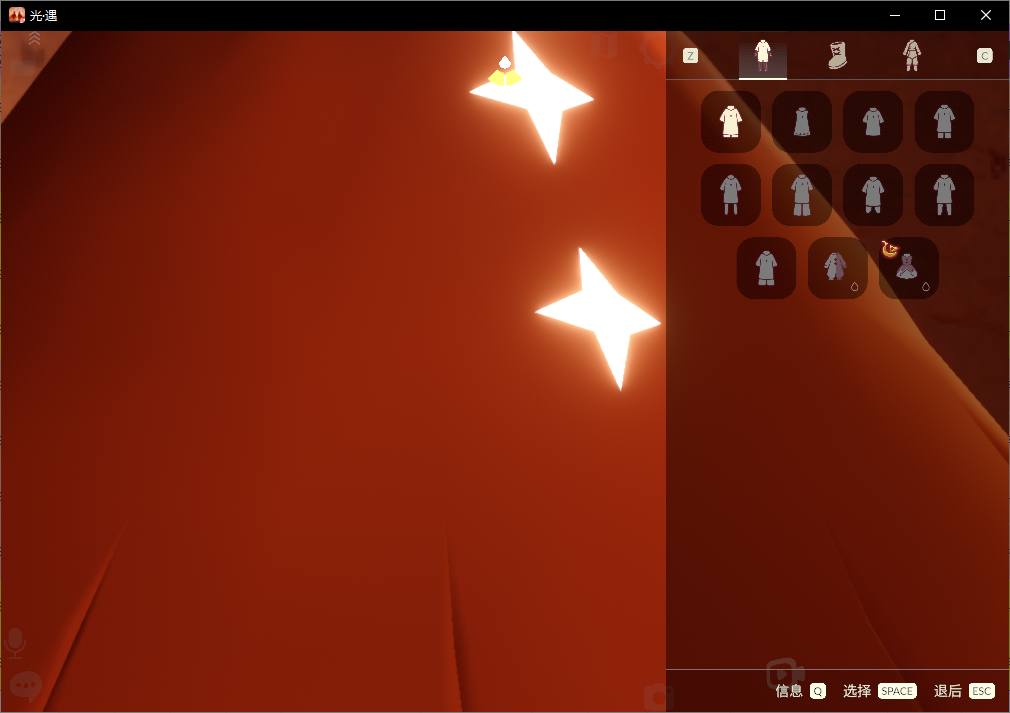Click the 退后 back label
Viewport: 1010px width, 713px height.
[x=948, y=691]
